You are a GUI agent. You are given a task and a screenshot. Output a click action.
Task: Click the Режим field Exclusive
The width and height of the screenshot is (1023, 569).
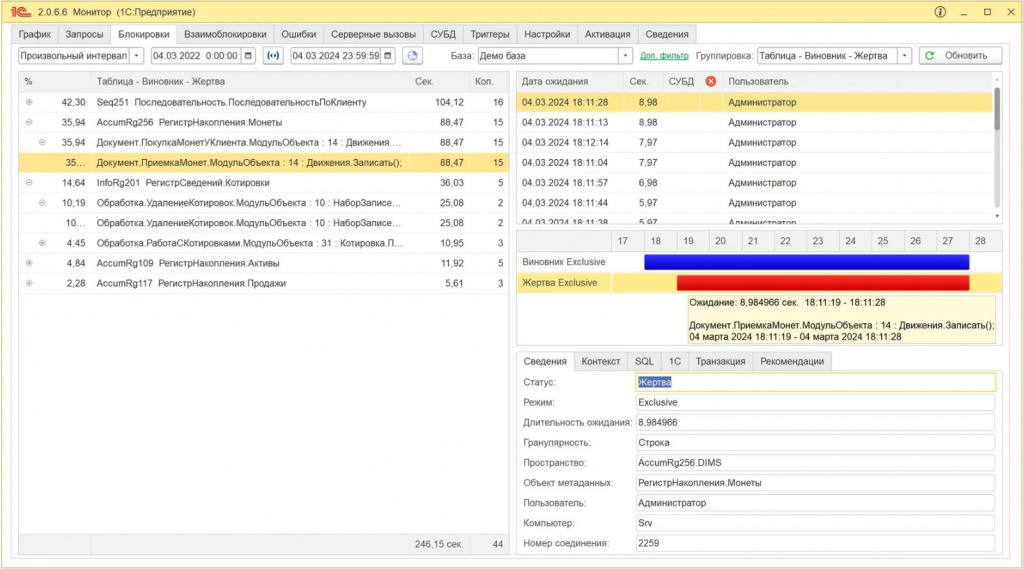point(816,403)
